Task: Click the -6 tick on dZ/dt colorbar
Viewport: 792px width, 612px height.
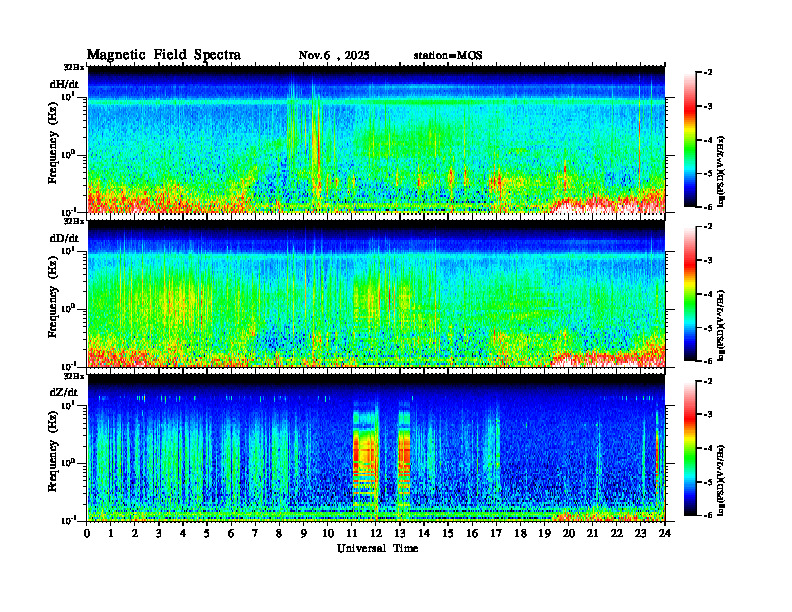Action: click(708, 515)
